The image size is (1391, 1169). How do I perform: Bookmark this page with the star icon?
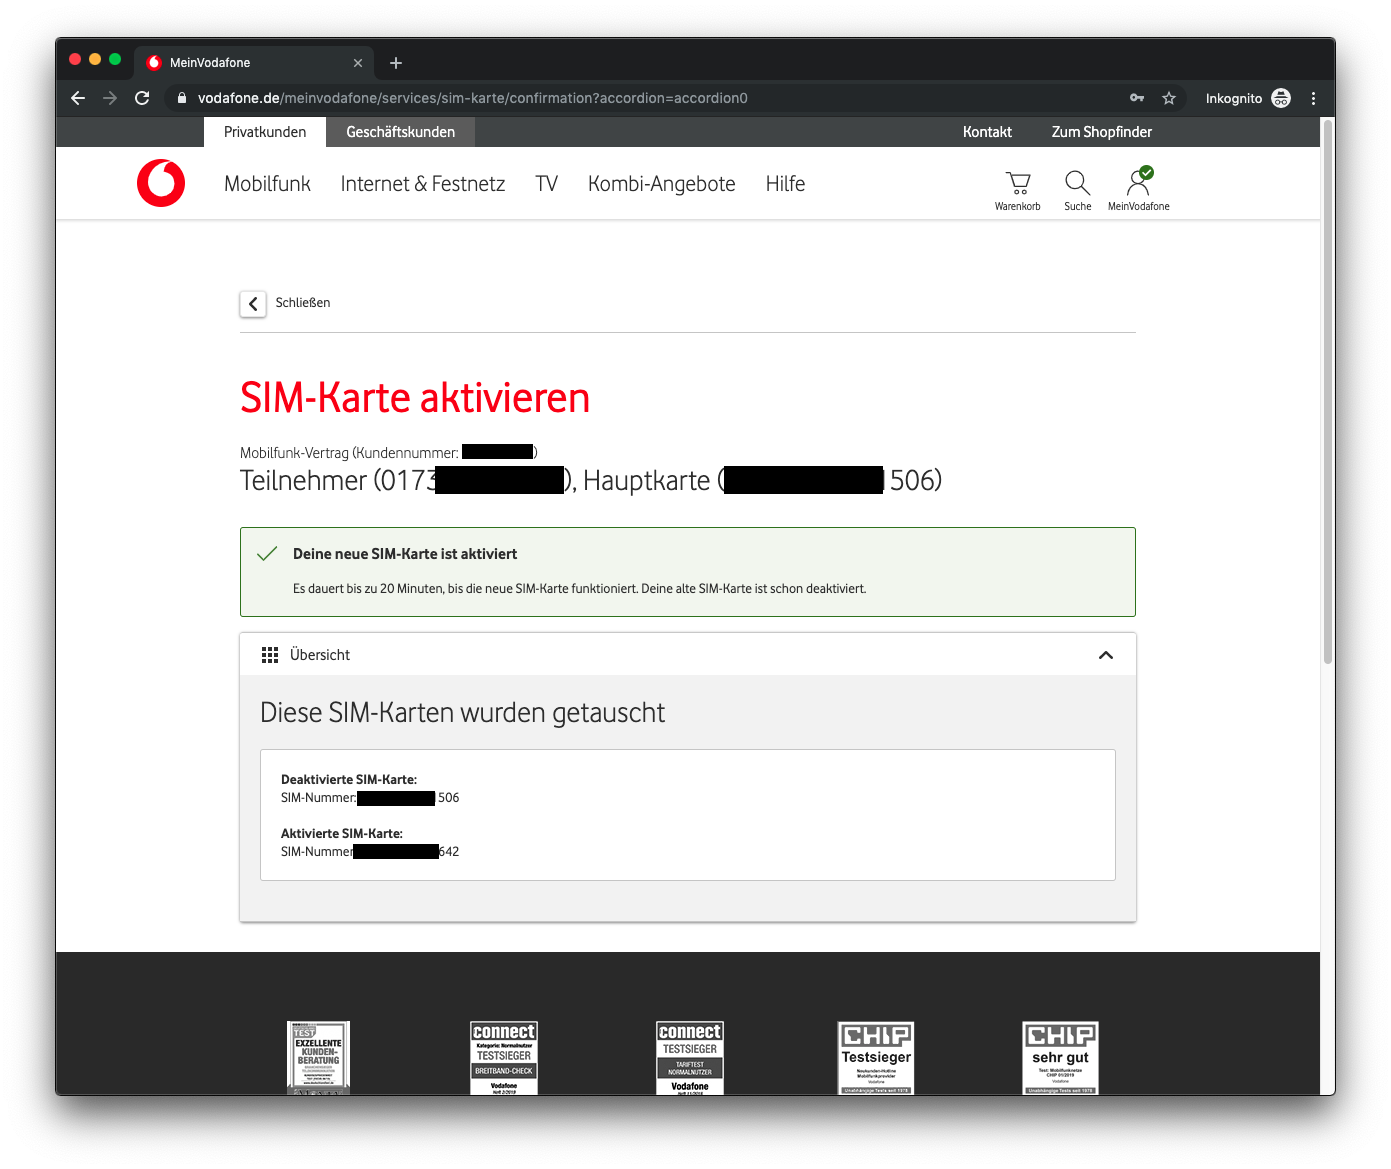(1168, 98)
